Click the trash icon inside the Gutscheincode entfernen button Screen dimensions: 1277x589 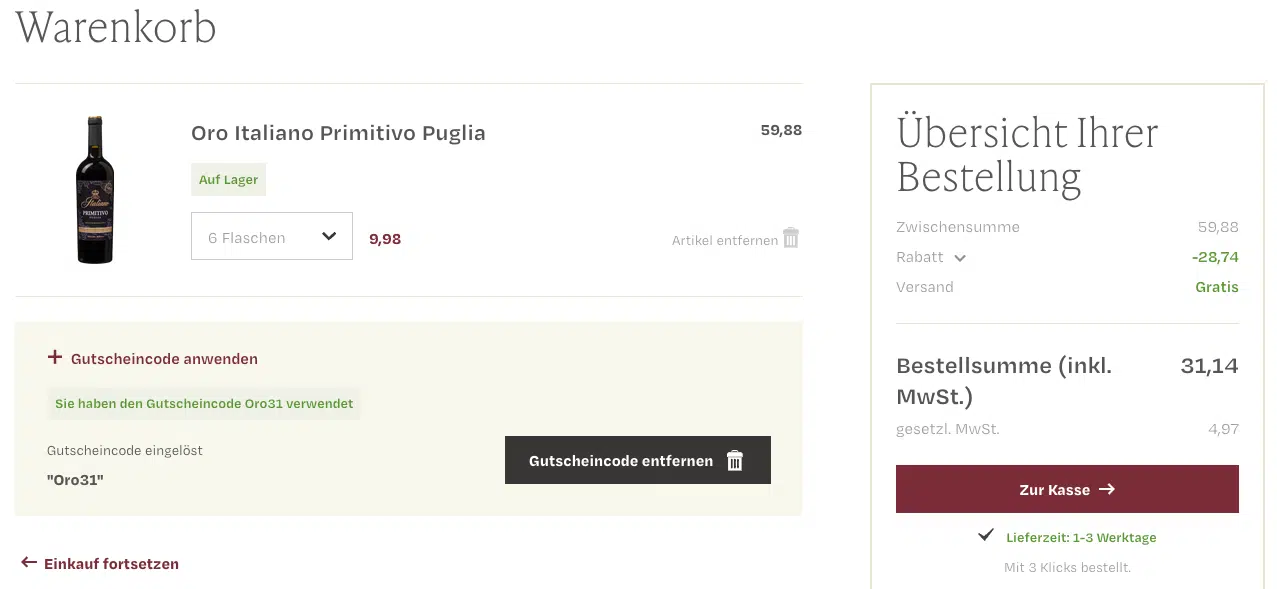pyautogui.click(x=735, y=460)
